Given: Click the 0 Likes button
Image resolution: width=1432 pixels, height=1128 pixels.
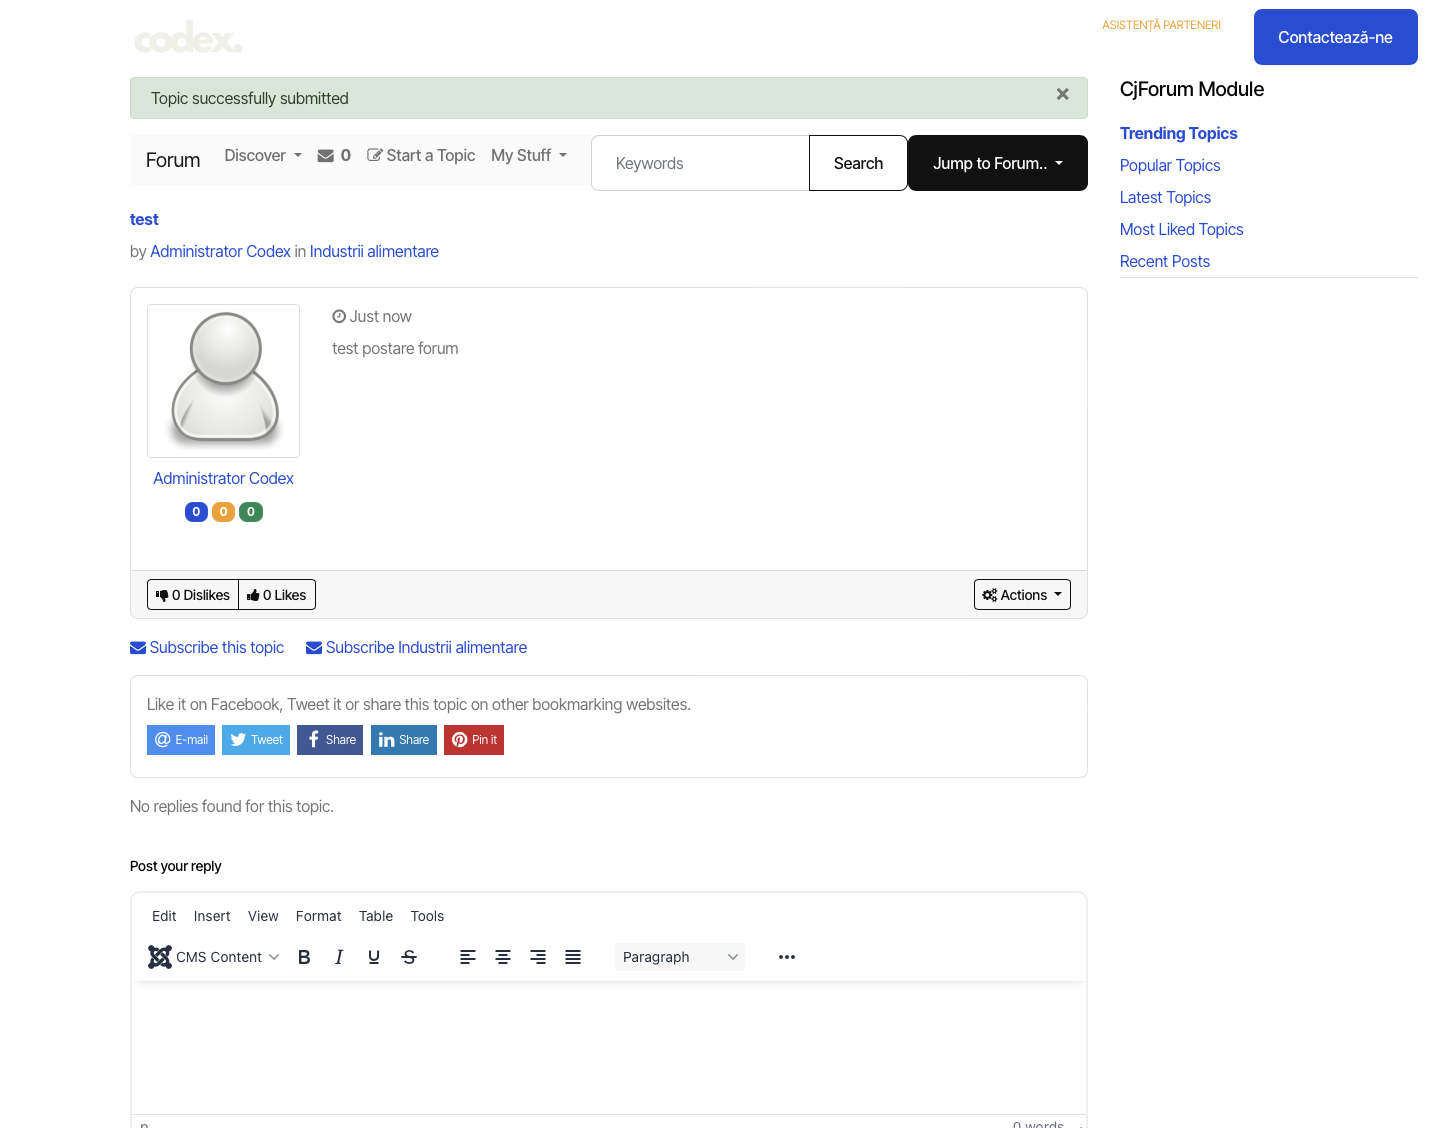Looking at the screenshot, I should (277, 595).
